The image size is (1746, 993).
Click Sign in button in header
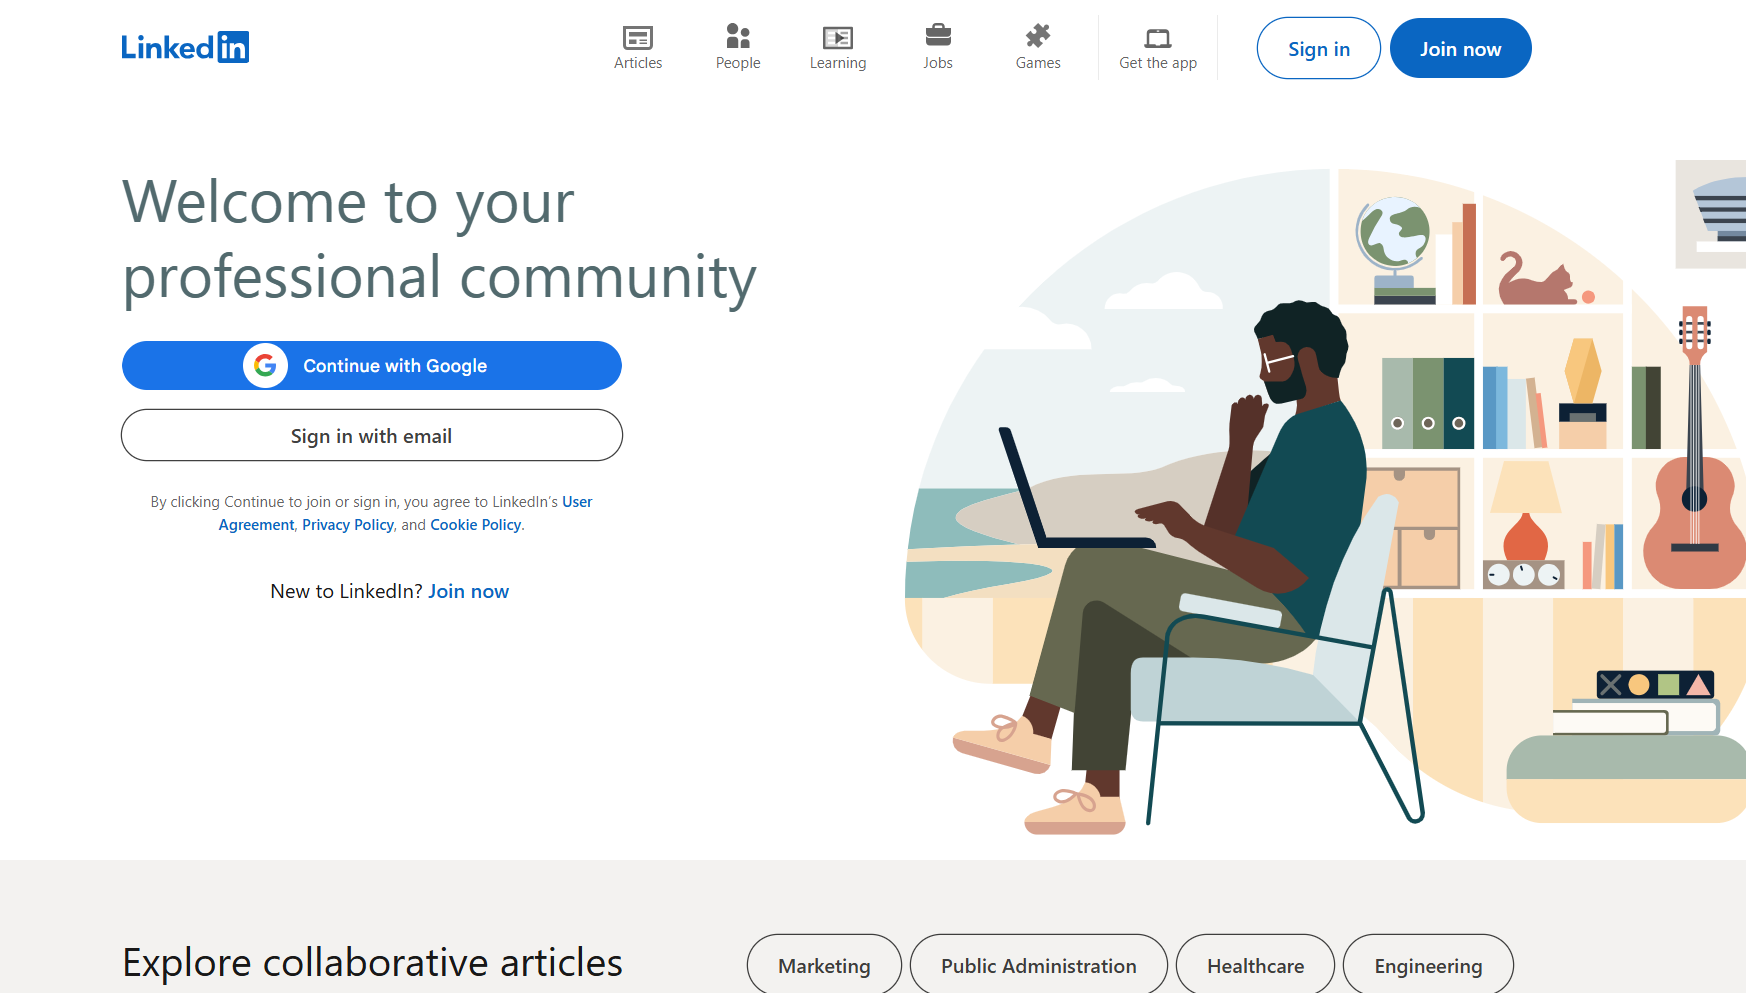(x=1318, y=48)
